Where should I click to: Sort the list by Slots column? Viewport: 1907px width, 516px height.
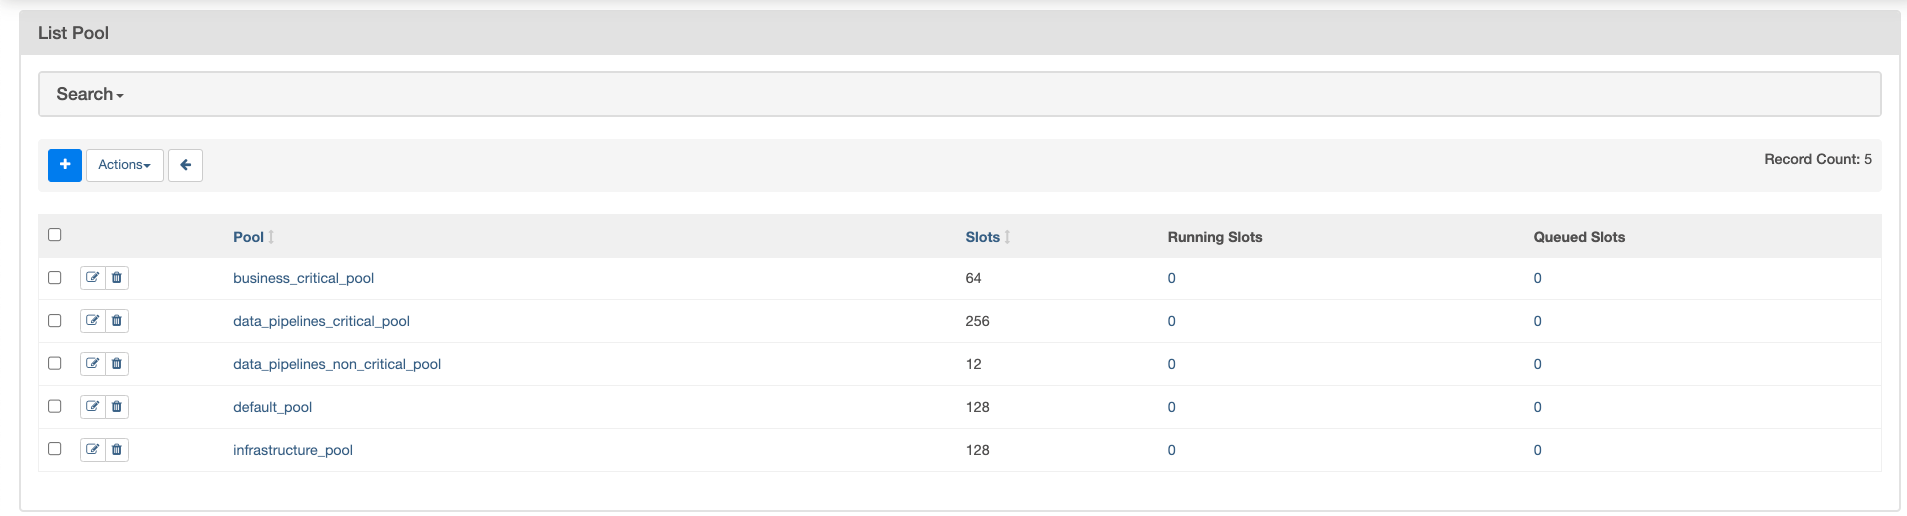tap(983, 237)
